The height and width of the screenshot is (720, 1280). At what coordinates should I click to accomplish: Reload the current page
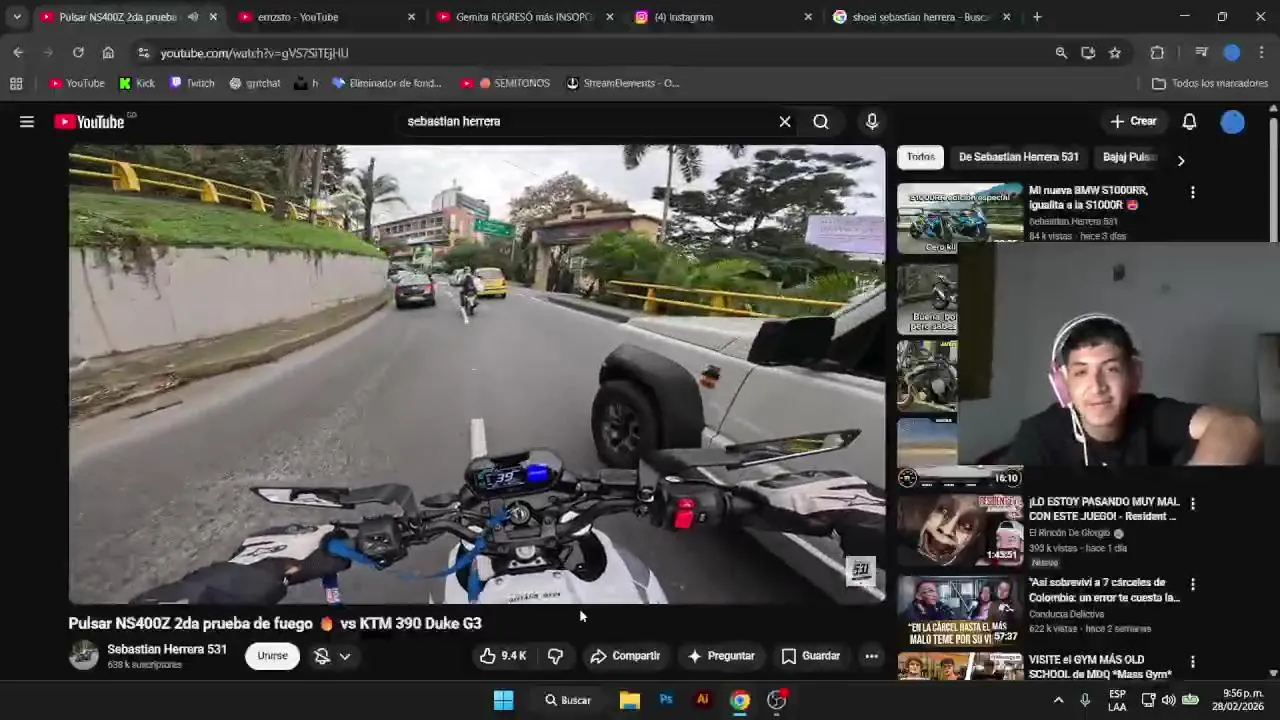coord(78,53)
